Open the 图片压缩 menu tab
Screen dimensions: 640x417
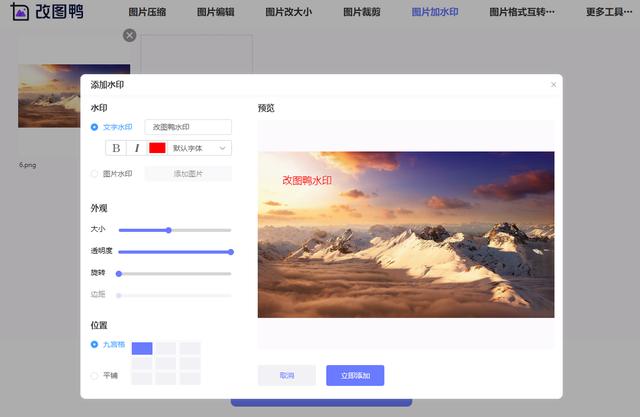click(147, 12)
